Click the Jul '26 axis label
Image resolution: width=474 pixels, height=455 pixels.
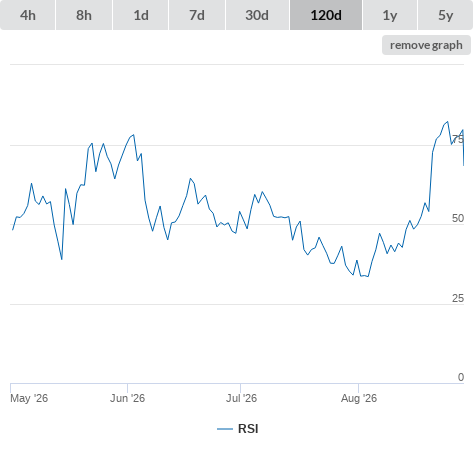point(241,398)
